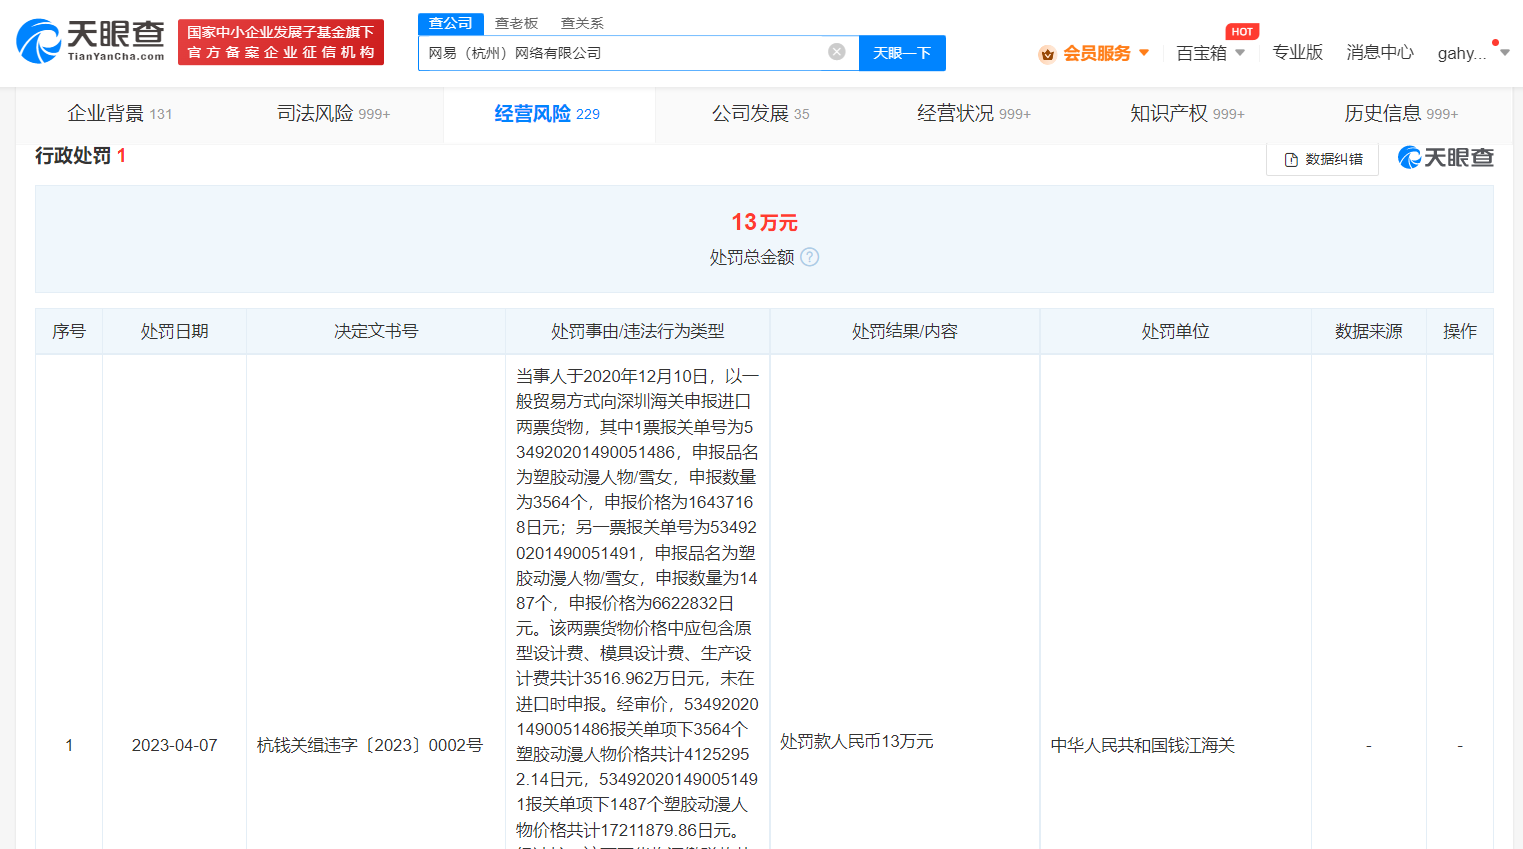Click inside the company search input field
Screen dimensions: 1523x849
[620, 52]
